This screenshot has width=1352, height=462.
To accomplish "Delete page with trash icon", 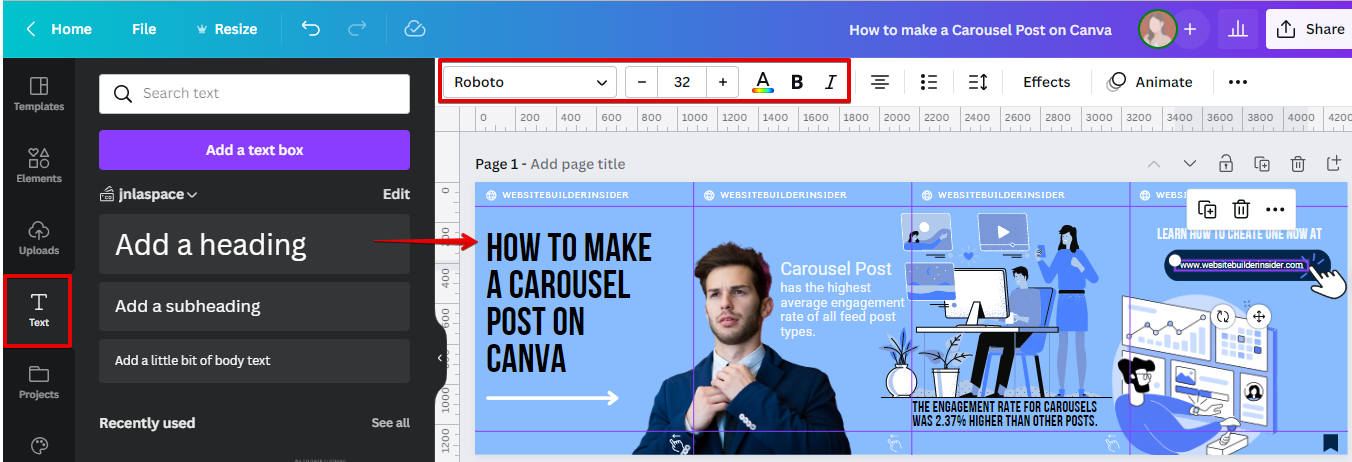I will (x=1297, y=164).
